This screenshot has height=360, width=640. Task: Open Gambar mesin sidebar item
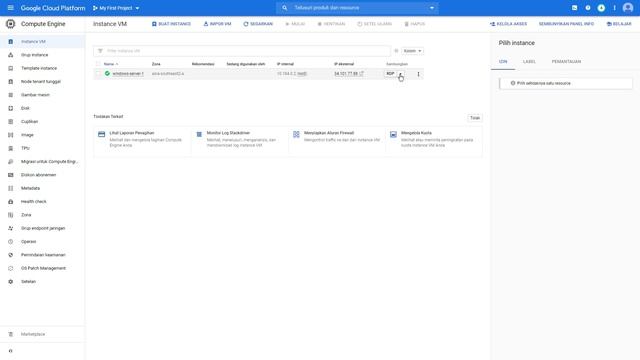click(x=42, y=95)
